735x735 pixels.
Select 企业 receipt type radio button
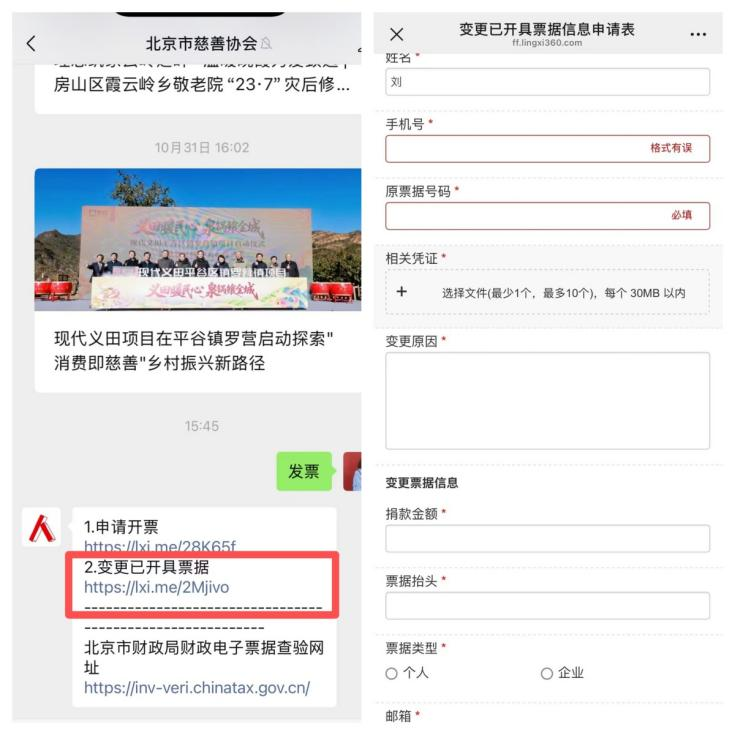coord(547,674)
